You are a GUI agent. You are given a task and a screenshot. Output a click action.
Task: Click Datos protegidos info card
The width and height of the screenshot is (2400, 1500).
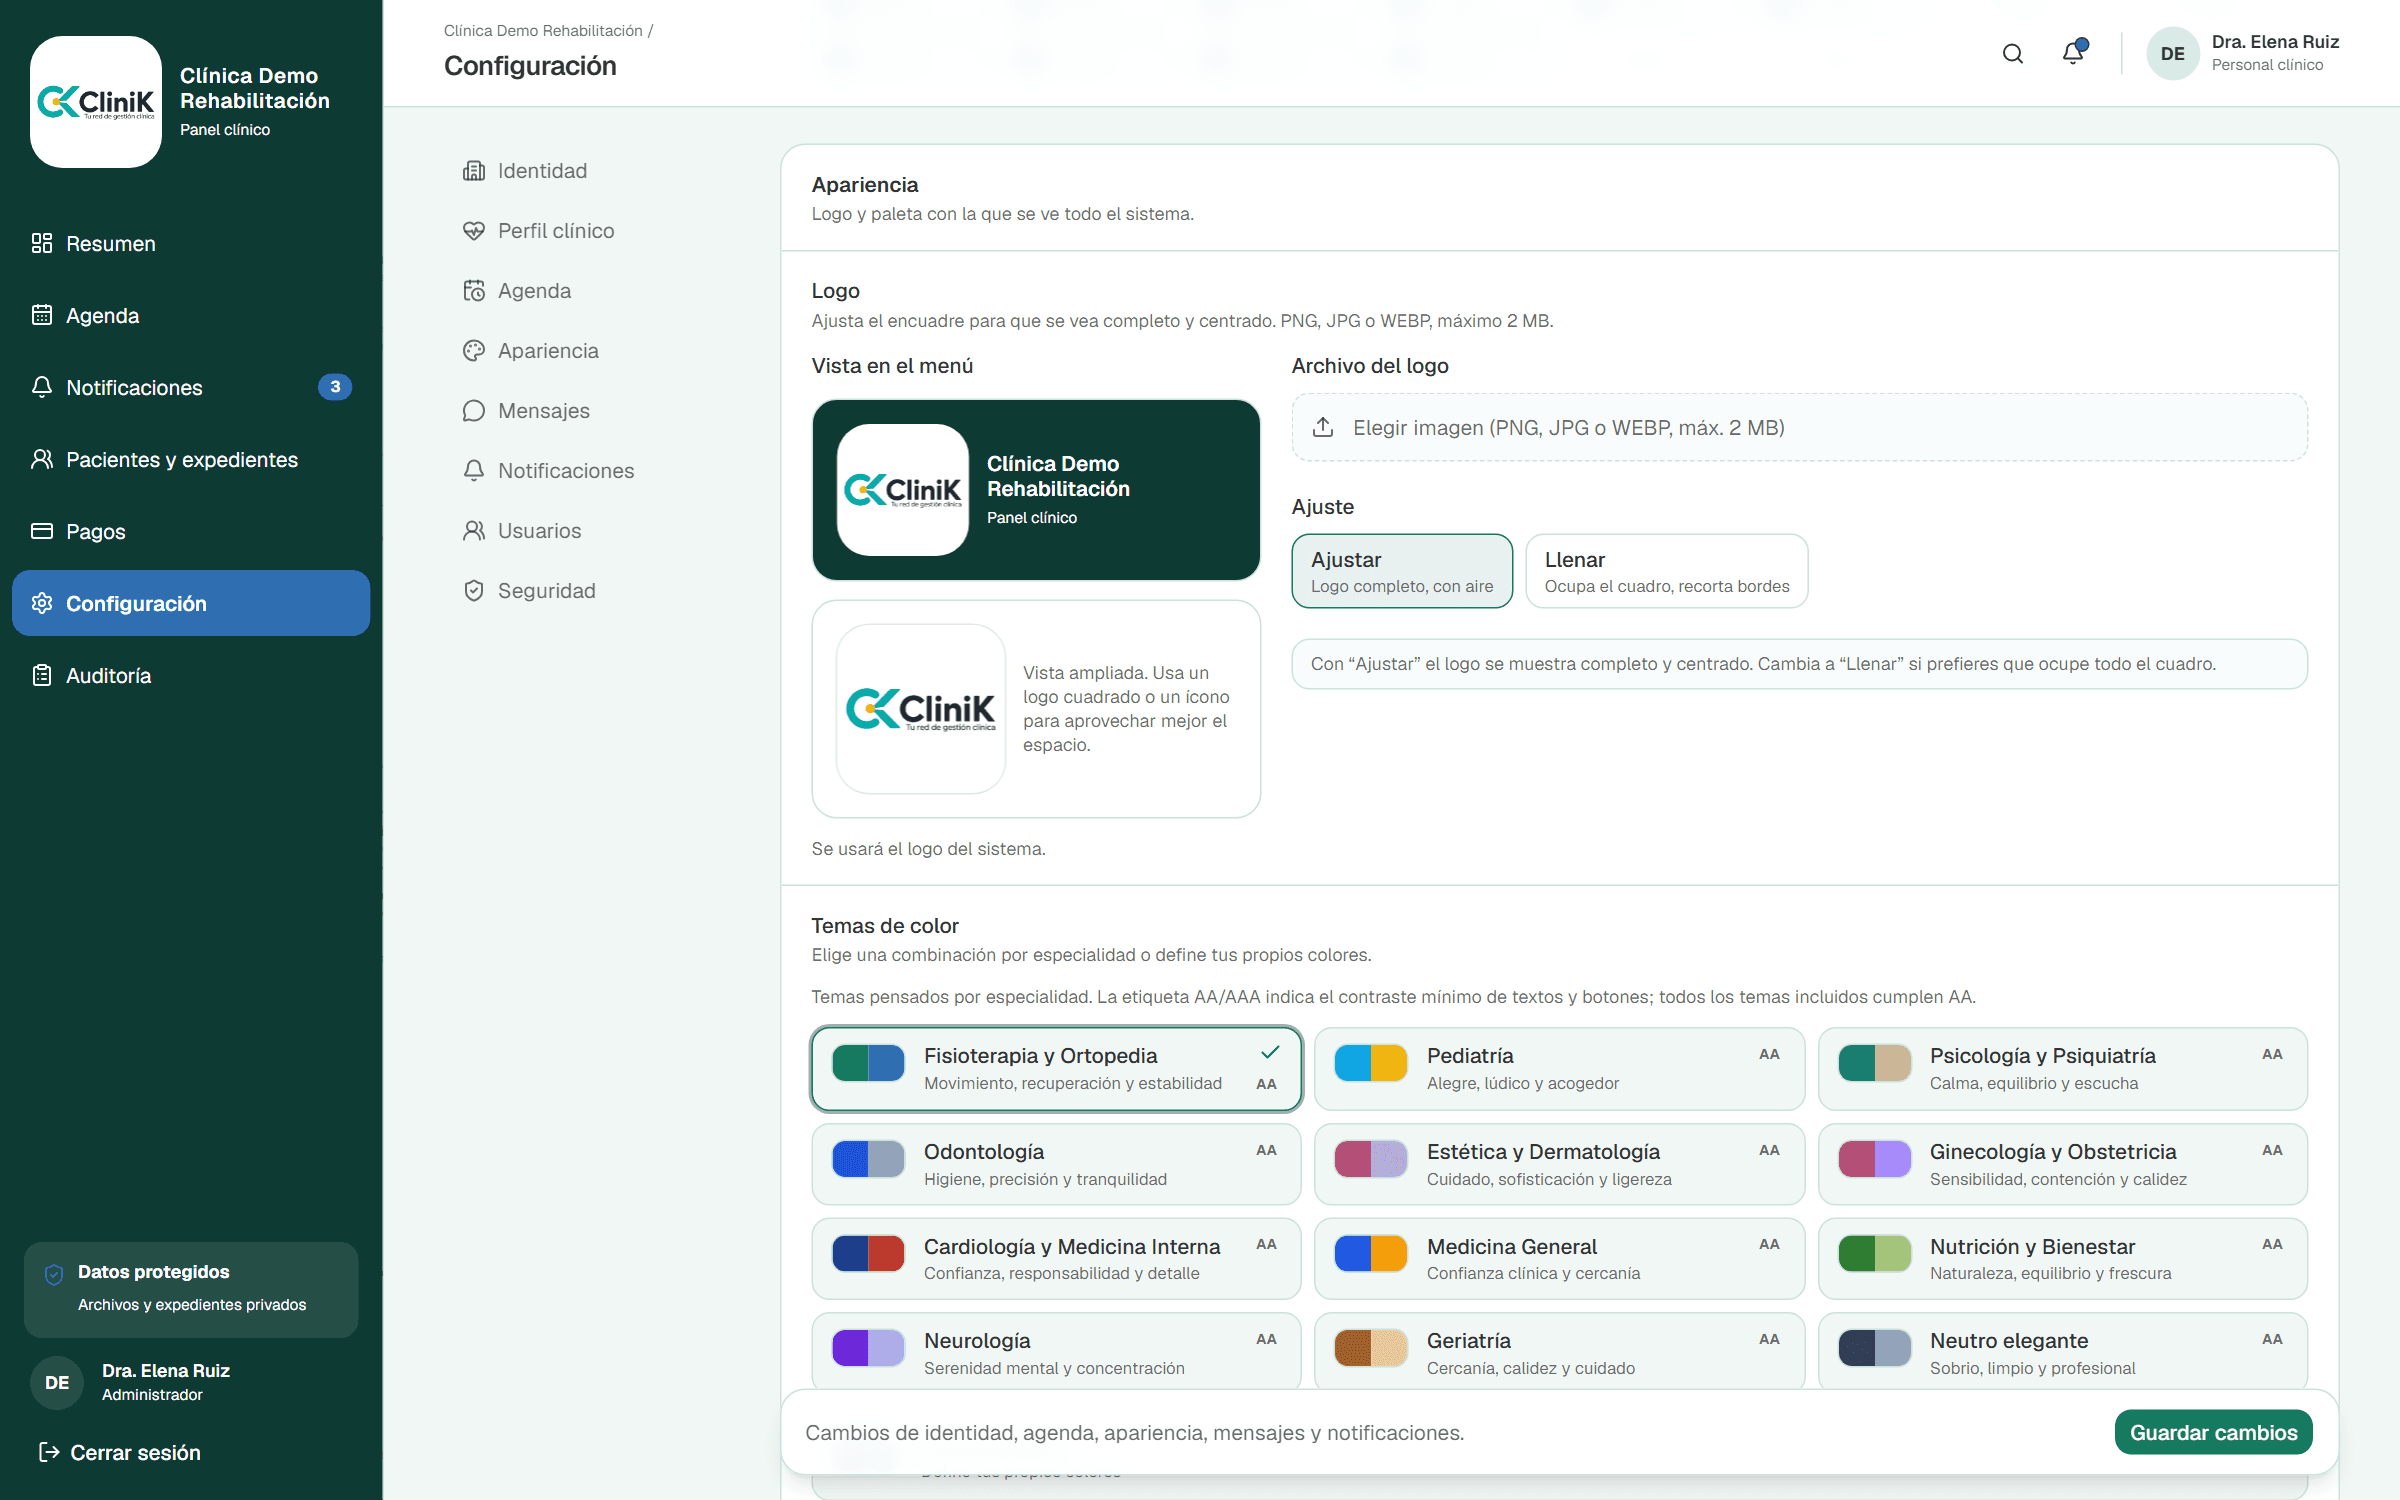coord(191,1289)
